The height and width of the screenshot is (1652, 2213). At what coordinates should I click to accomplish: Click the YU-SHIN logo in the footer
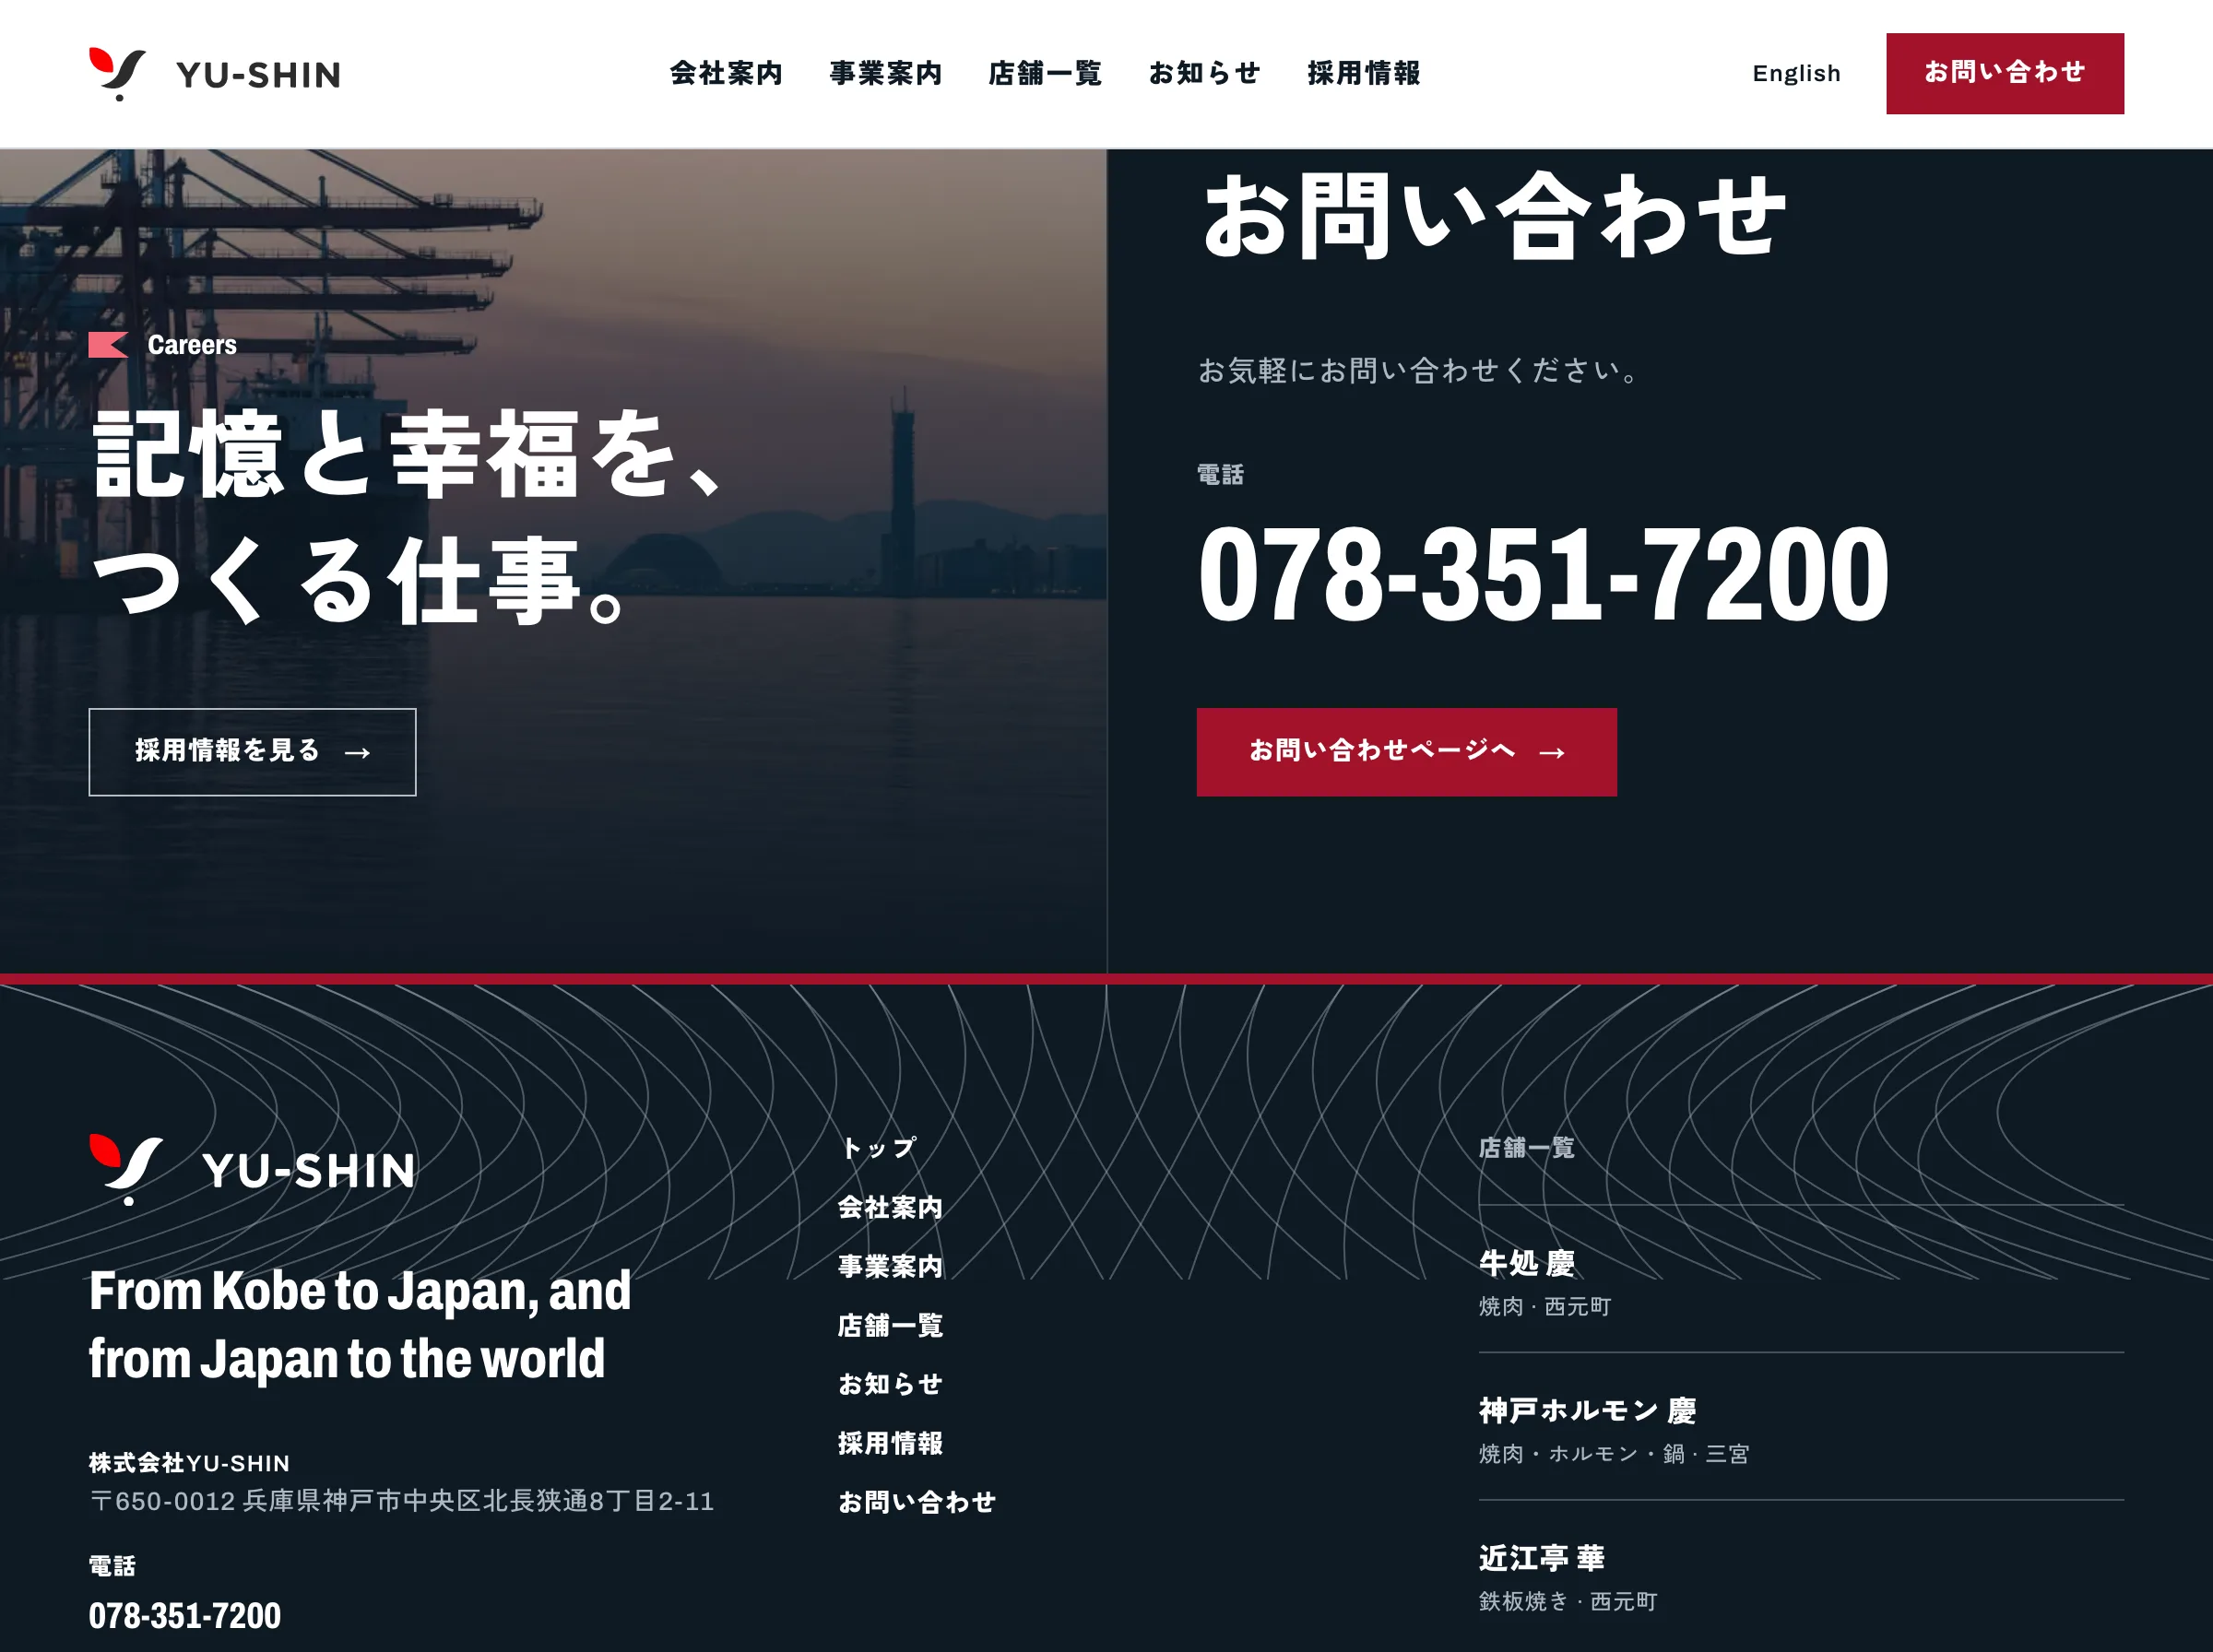coord(252,1169)
